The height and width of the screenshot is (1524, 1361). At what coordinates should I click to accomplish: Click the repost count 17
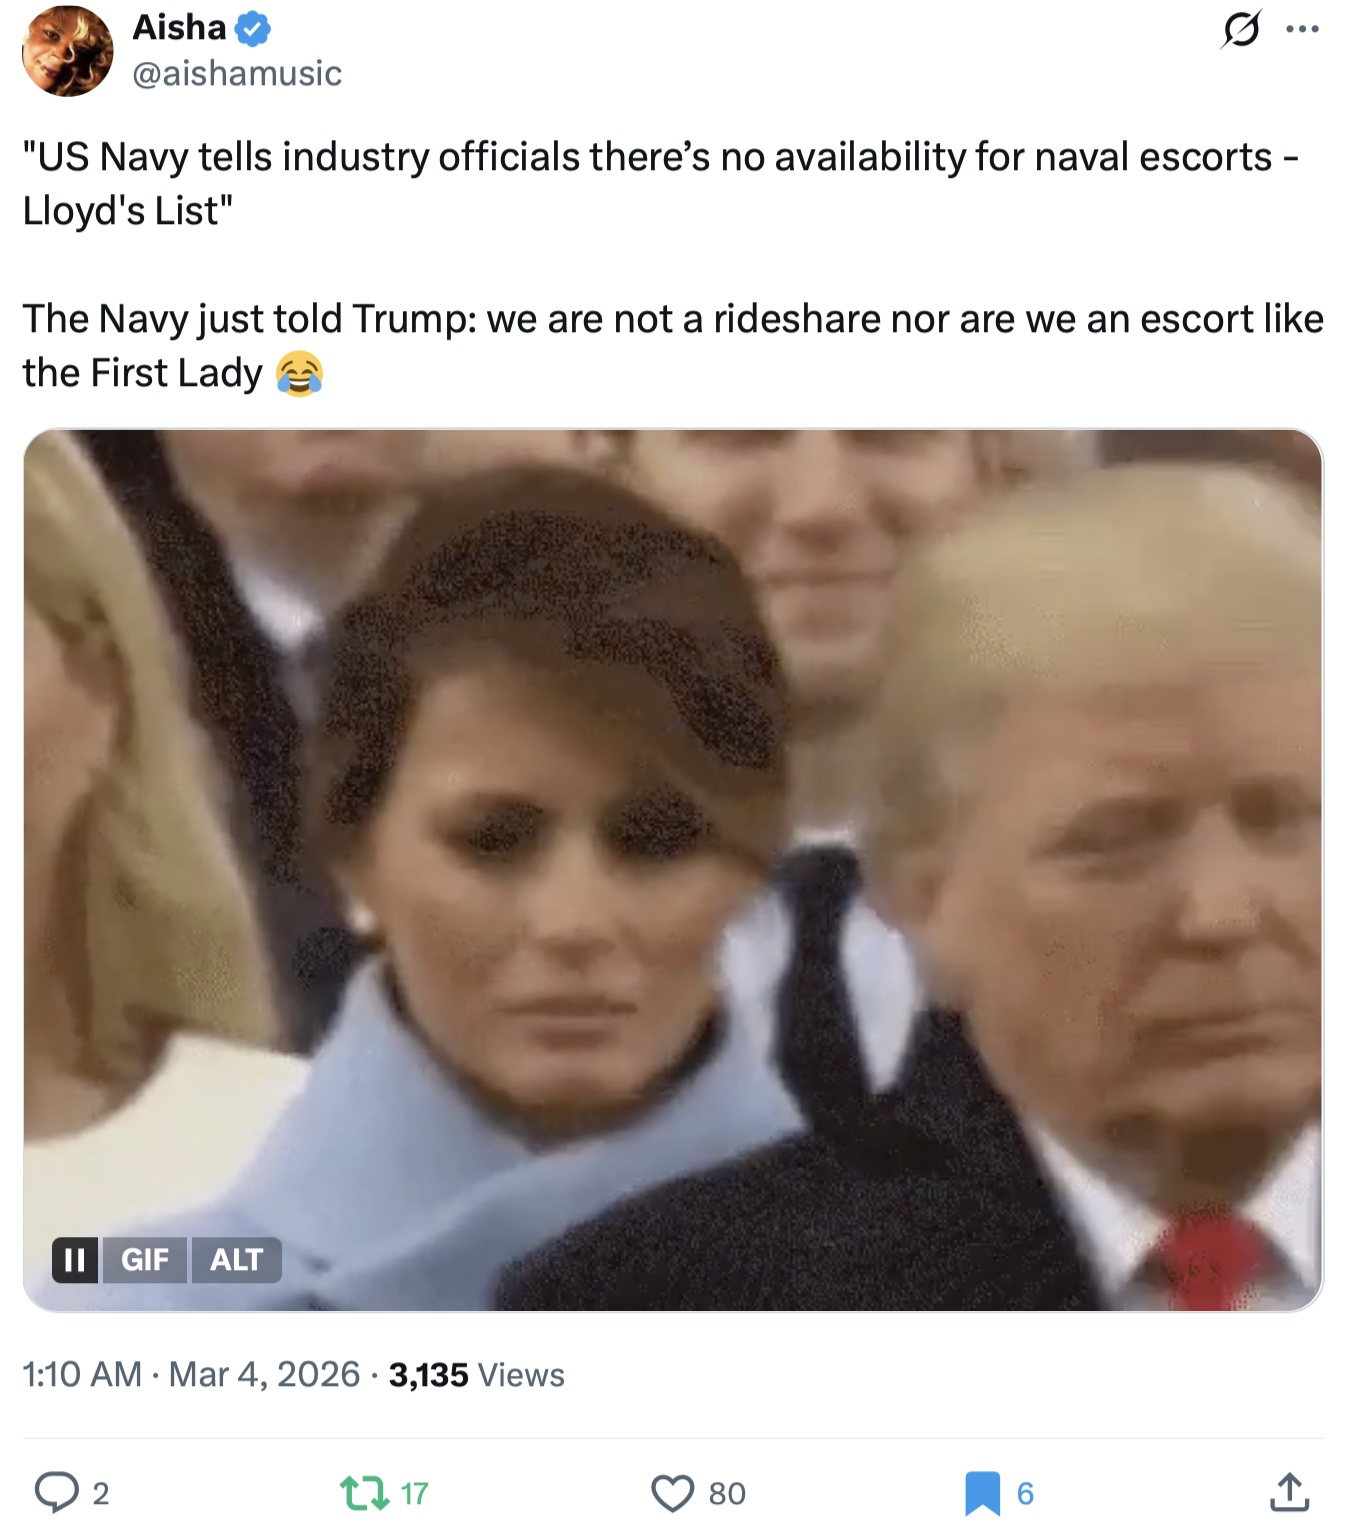coord(414,1493)
